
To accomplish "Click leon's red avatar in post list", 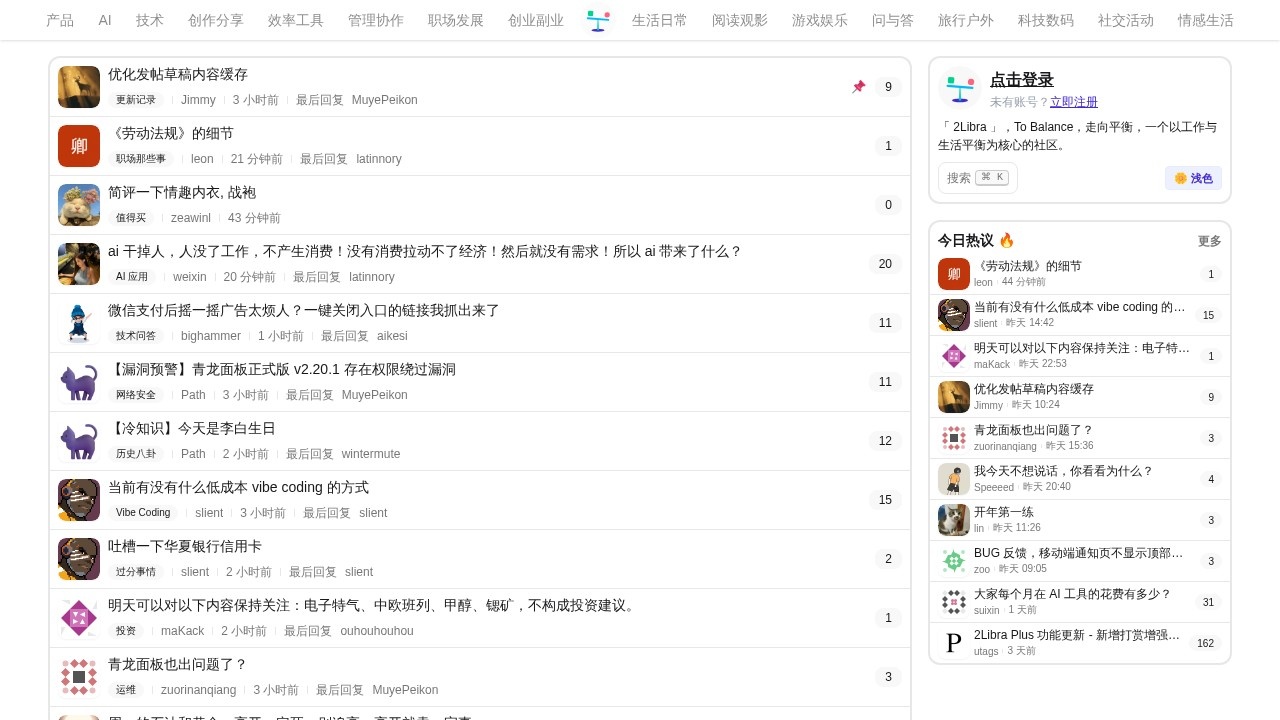I will [79, 146].
